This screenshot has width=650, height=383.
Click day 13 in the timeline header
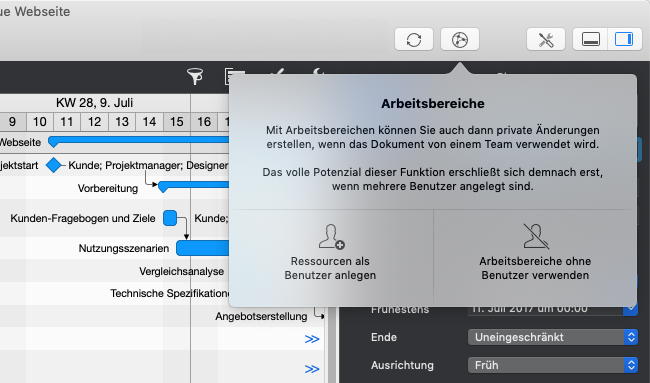[122, 121]
